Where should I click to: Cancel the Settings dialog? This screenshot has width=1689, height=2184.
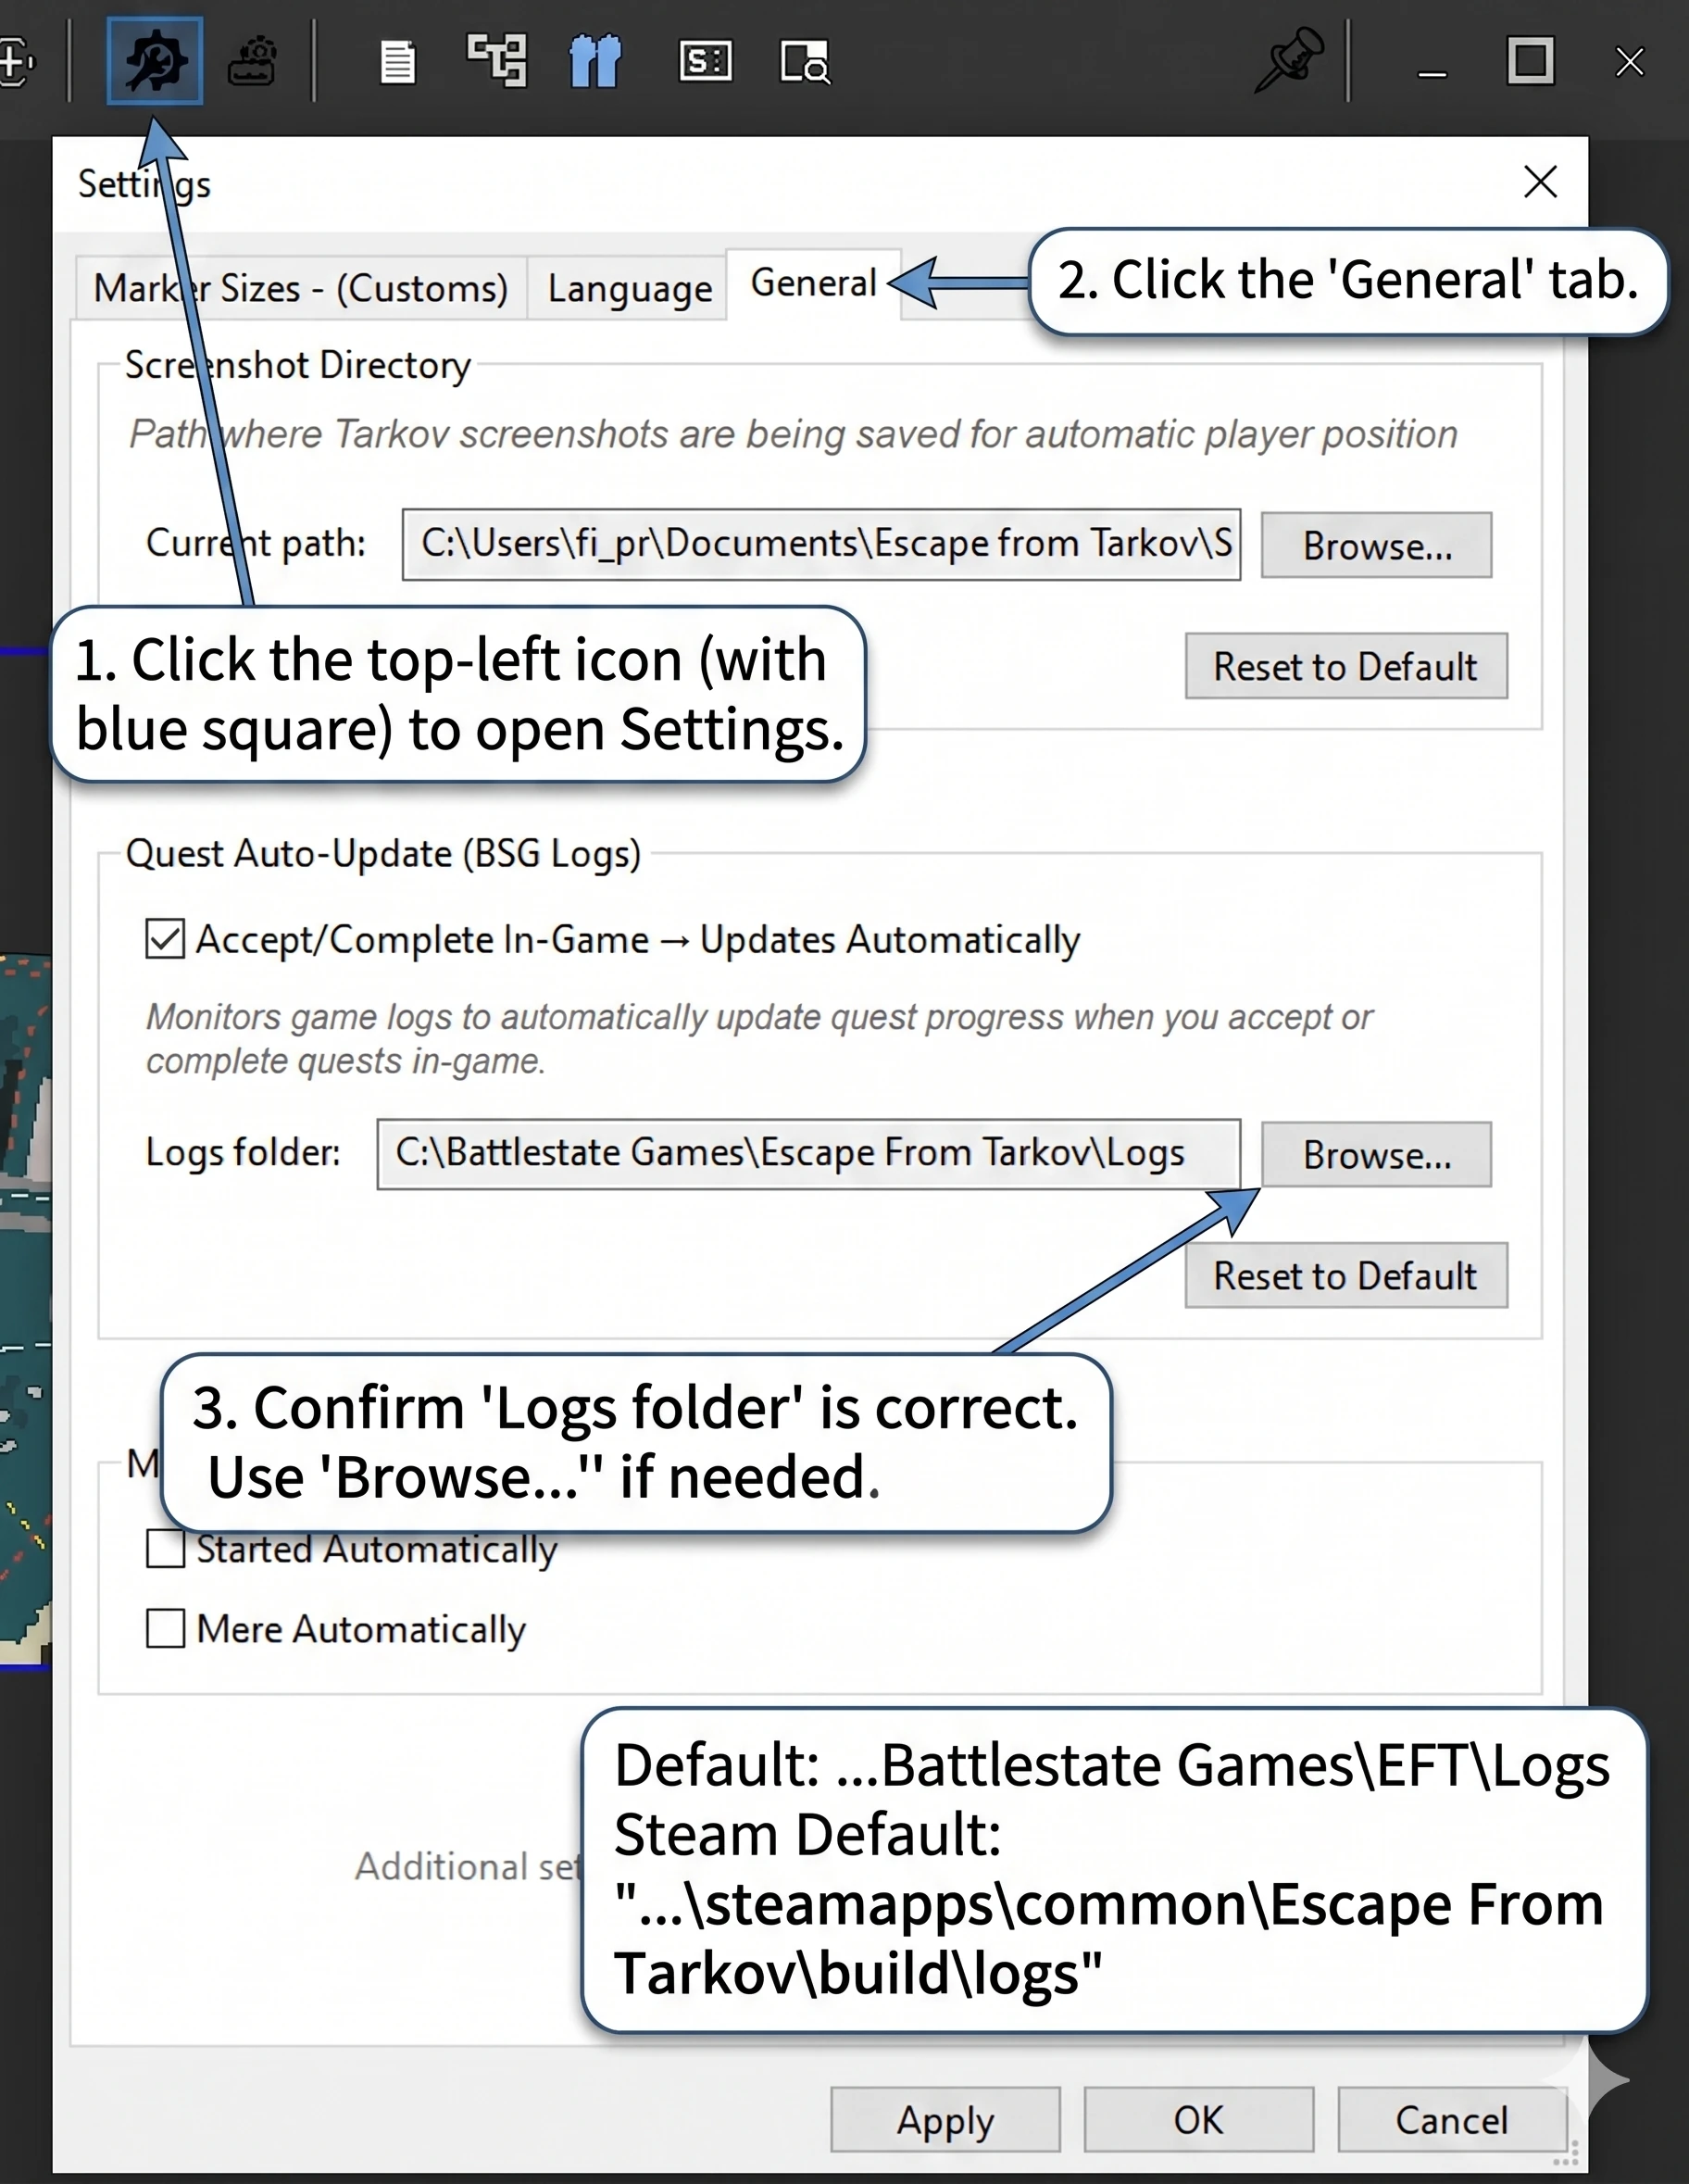(x=1452, y=2119)
